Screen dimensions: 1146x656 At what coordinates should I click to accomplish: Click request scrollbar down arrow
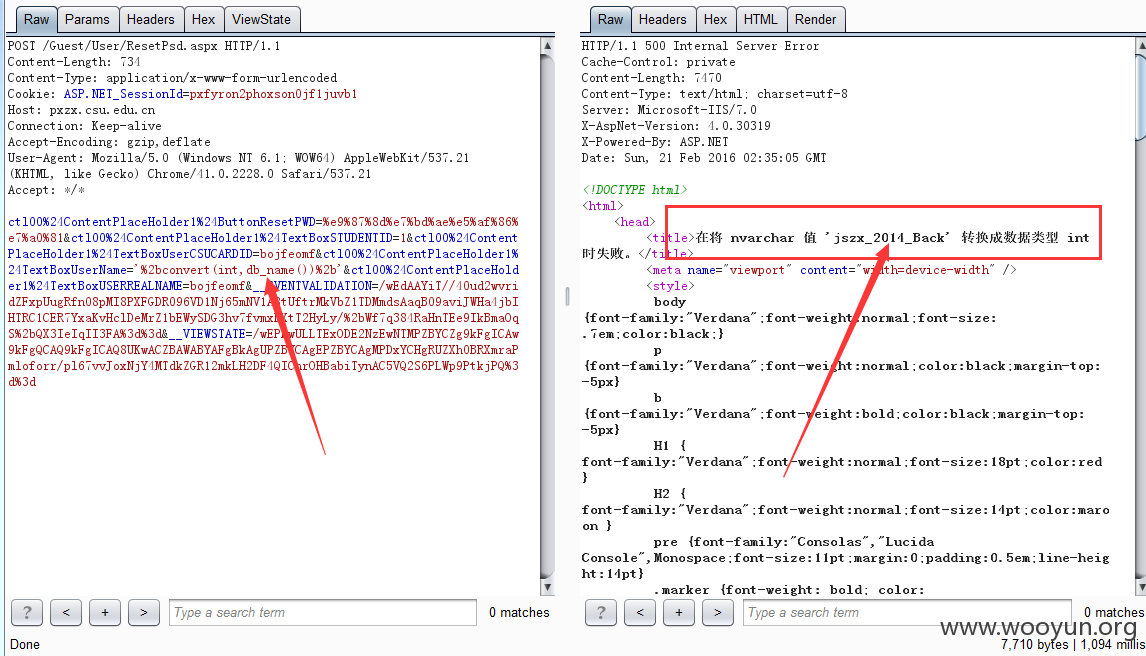(547, 587)
